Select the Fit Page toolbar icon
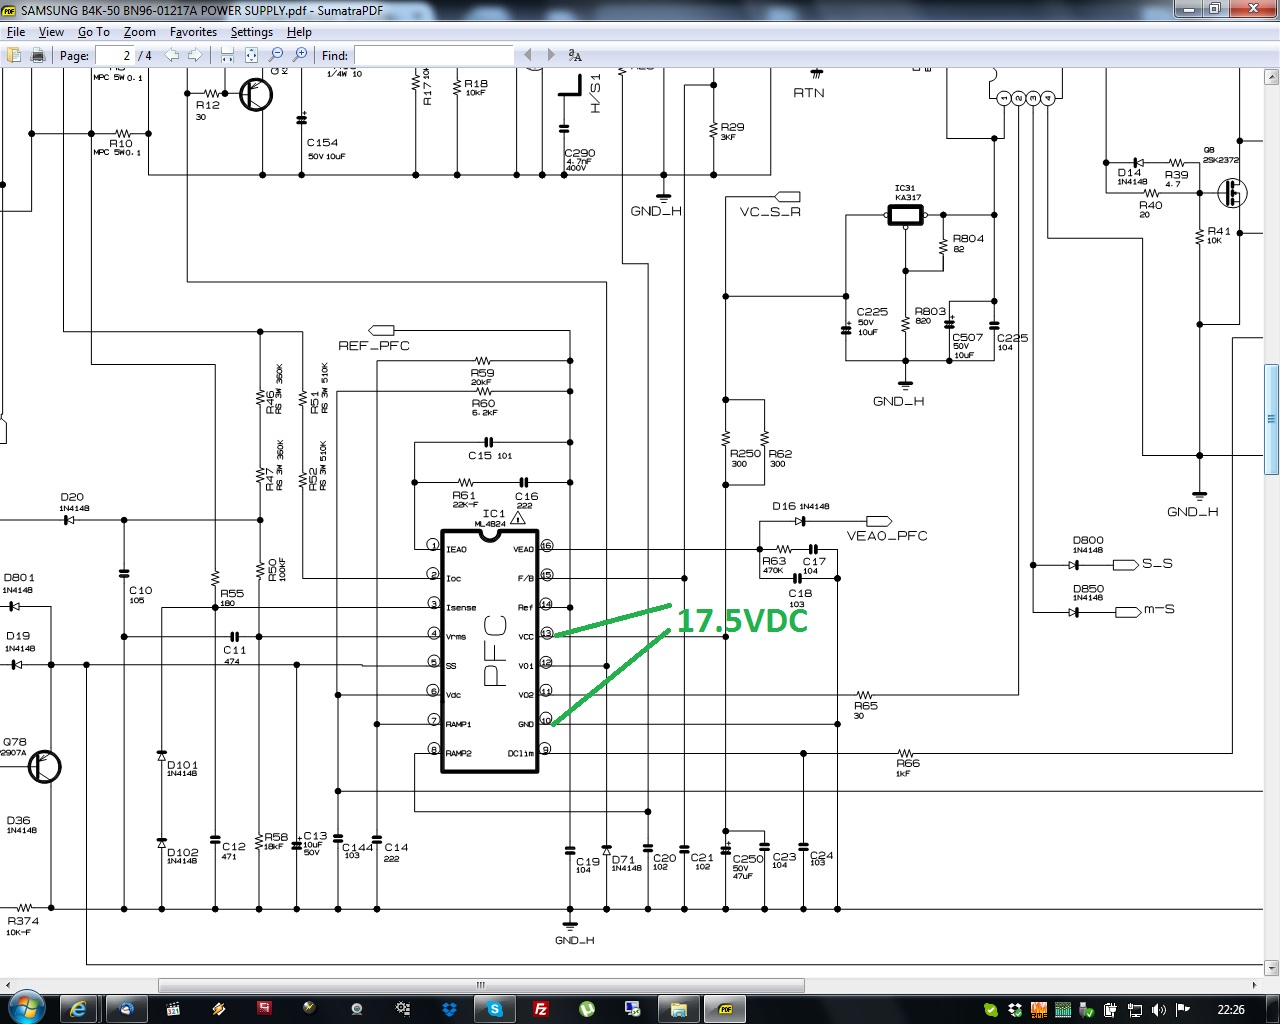The image size is (1280, 1024). point(252,55)
